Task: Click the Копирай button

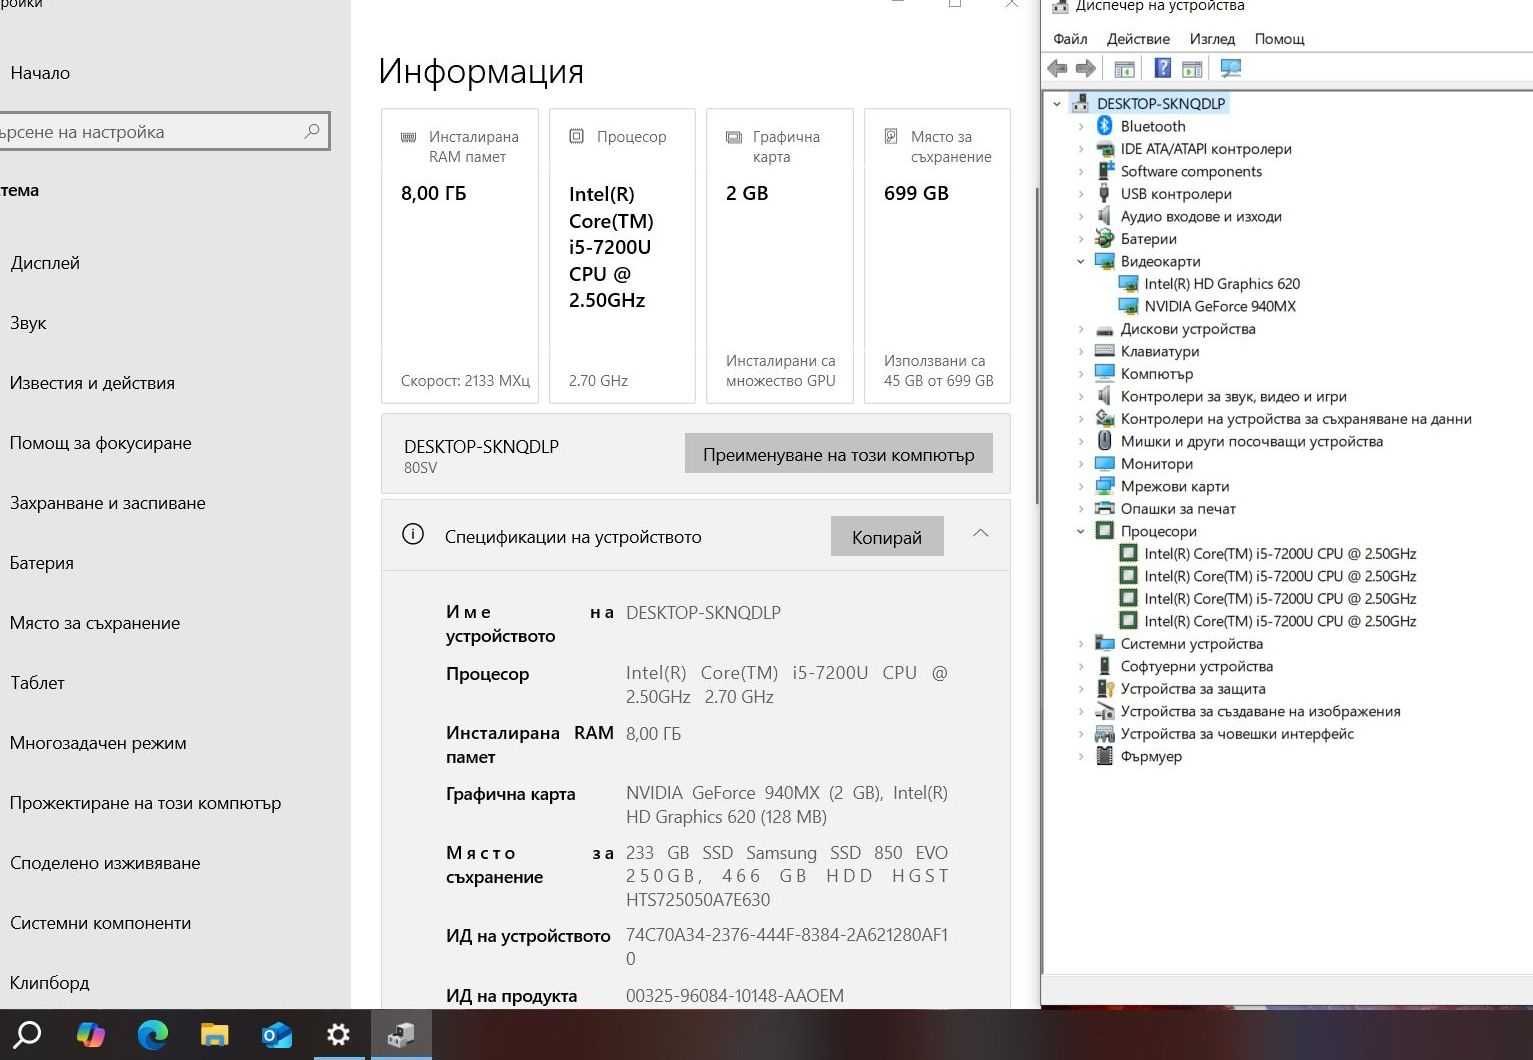Action: (887, 537)
